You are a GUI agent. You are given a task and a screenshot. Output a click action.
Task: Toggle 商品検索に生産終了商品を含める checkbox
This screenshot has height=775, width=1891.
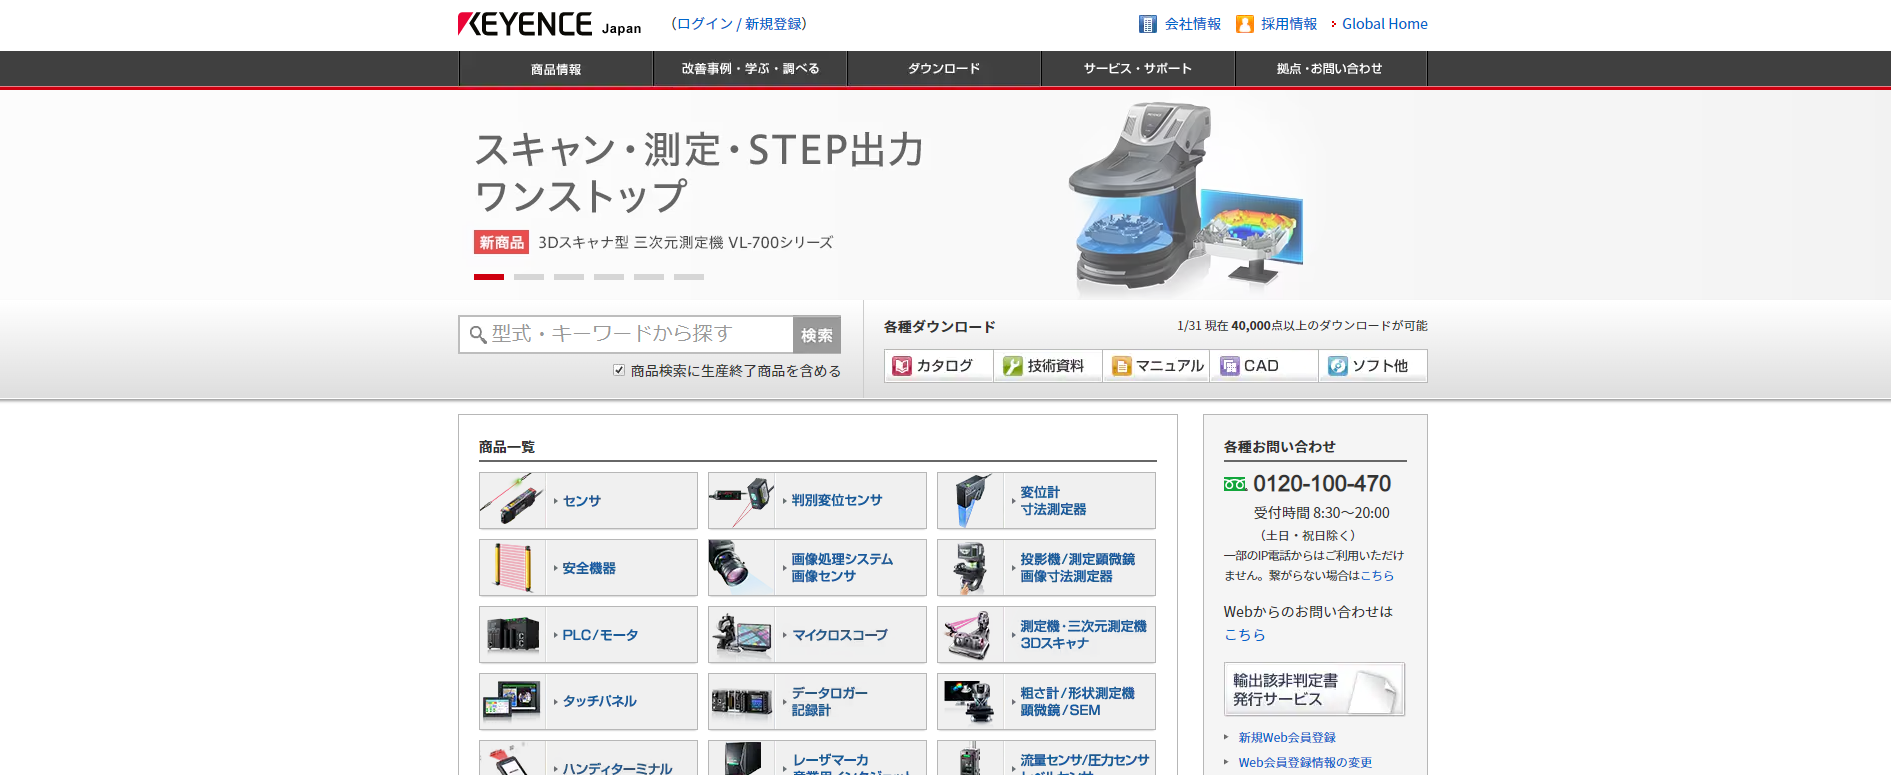[x=619, y=370]
